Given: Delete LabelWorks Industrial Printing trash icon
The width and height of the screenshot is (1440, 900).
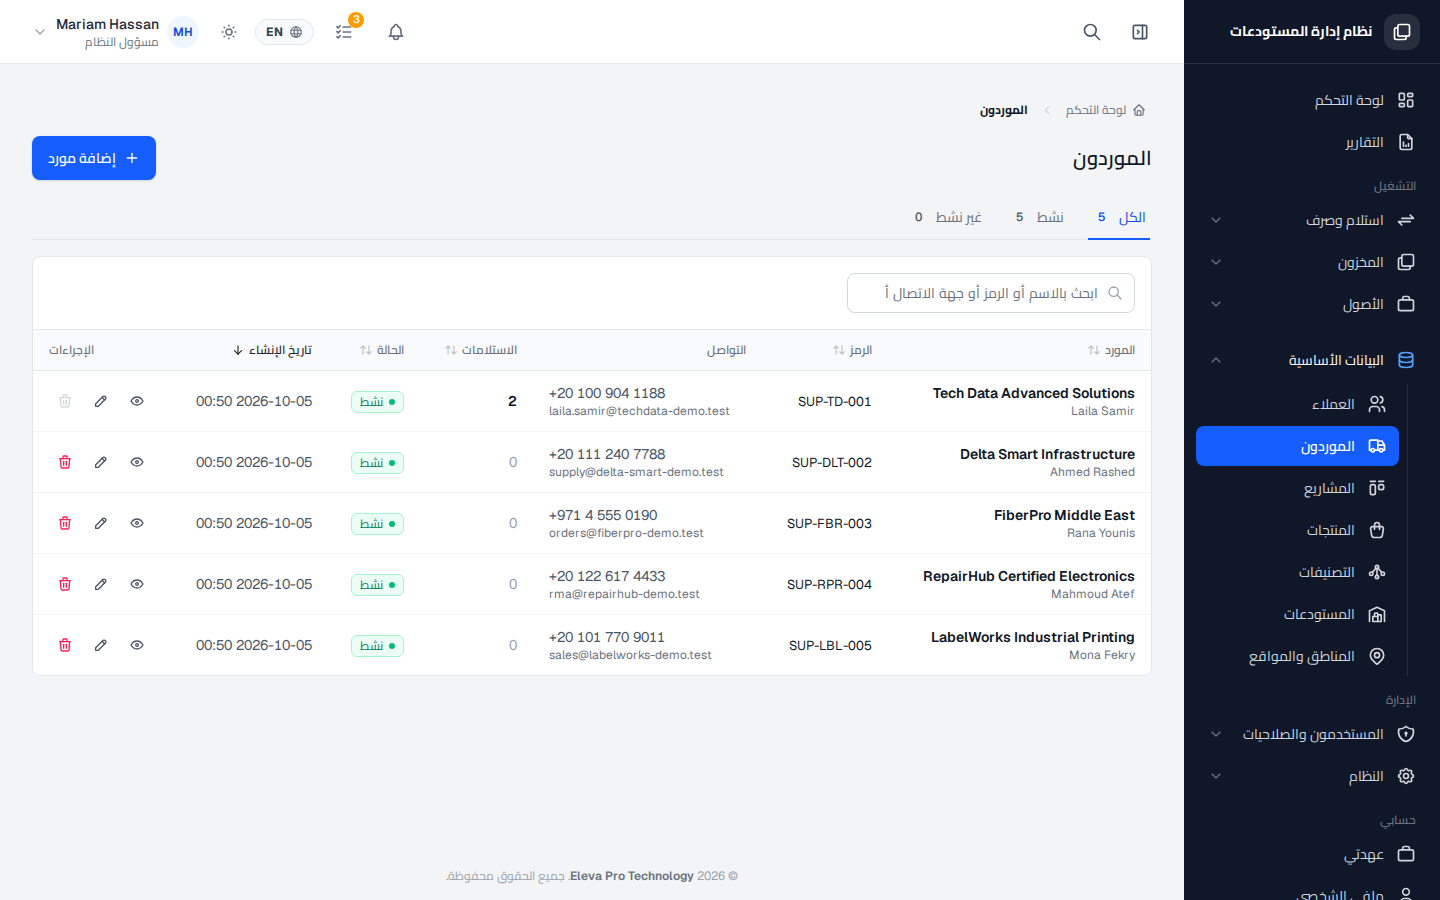Looking at the screenshot, I should [65, 645].
